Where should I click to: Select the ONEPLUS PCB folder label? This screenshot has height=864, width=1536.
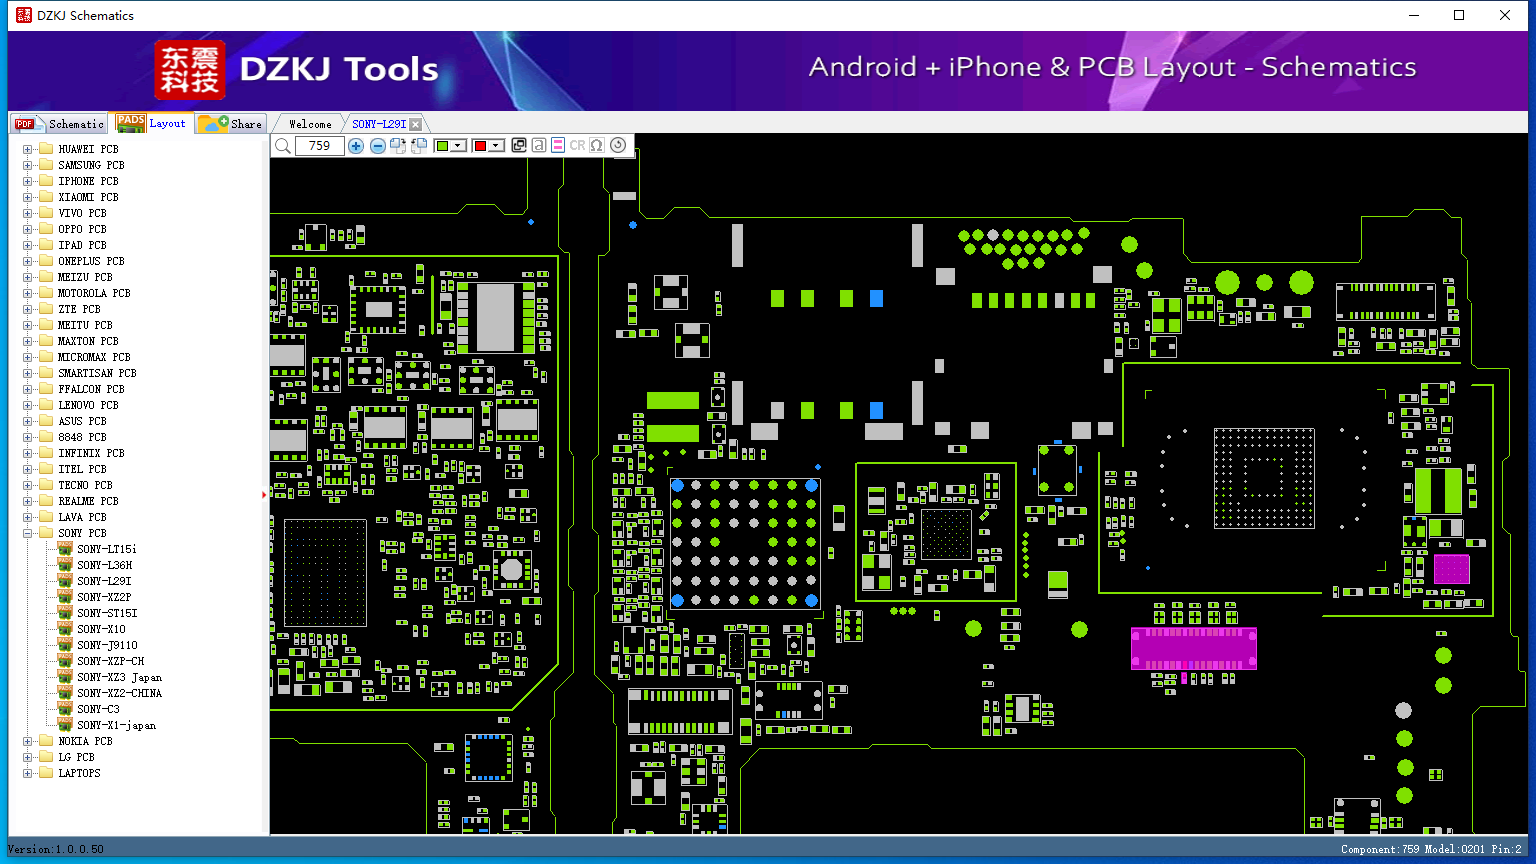click(x=91, y=261)
